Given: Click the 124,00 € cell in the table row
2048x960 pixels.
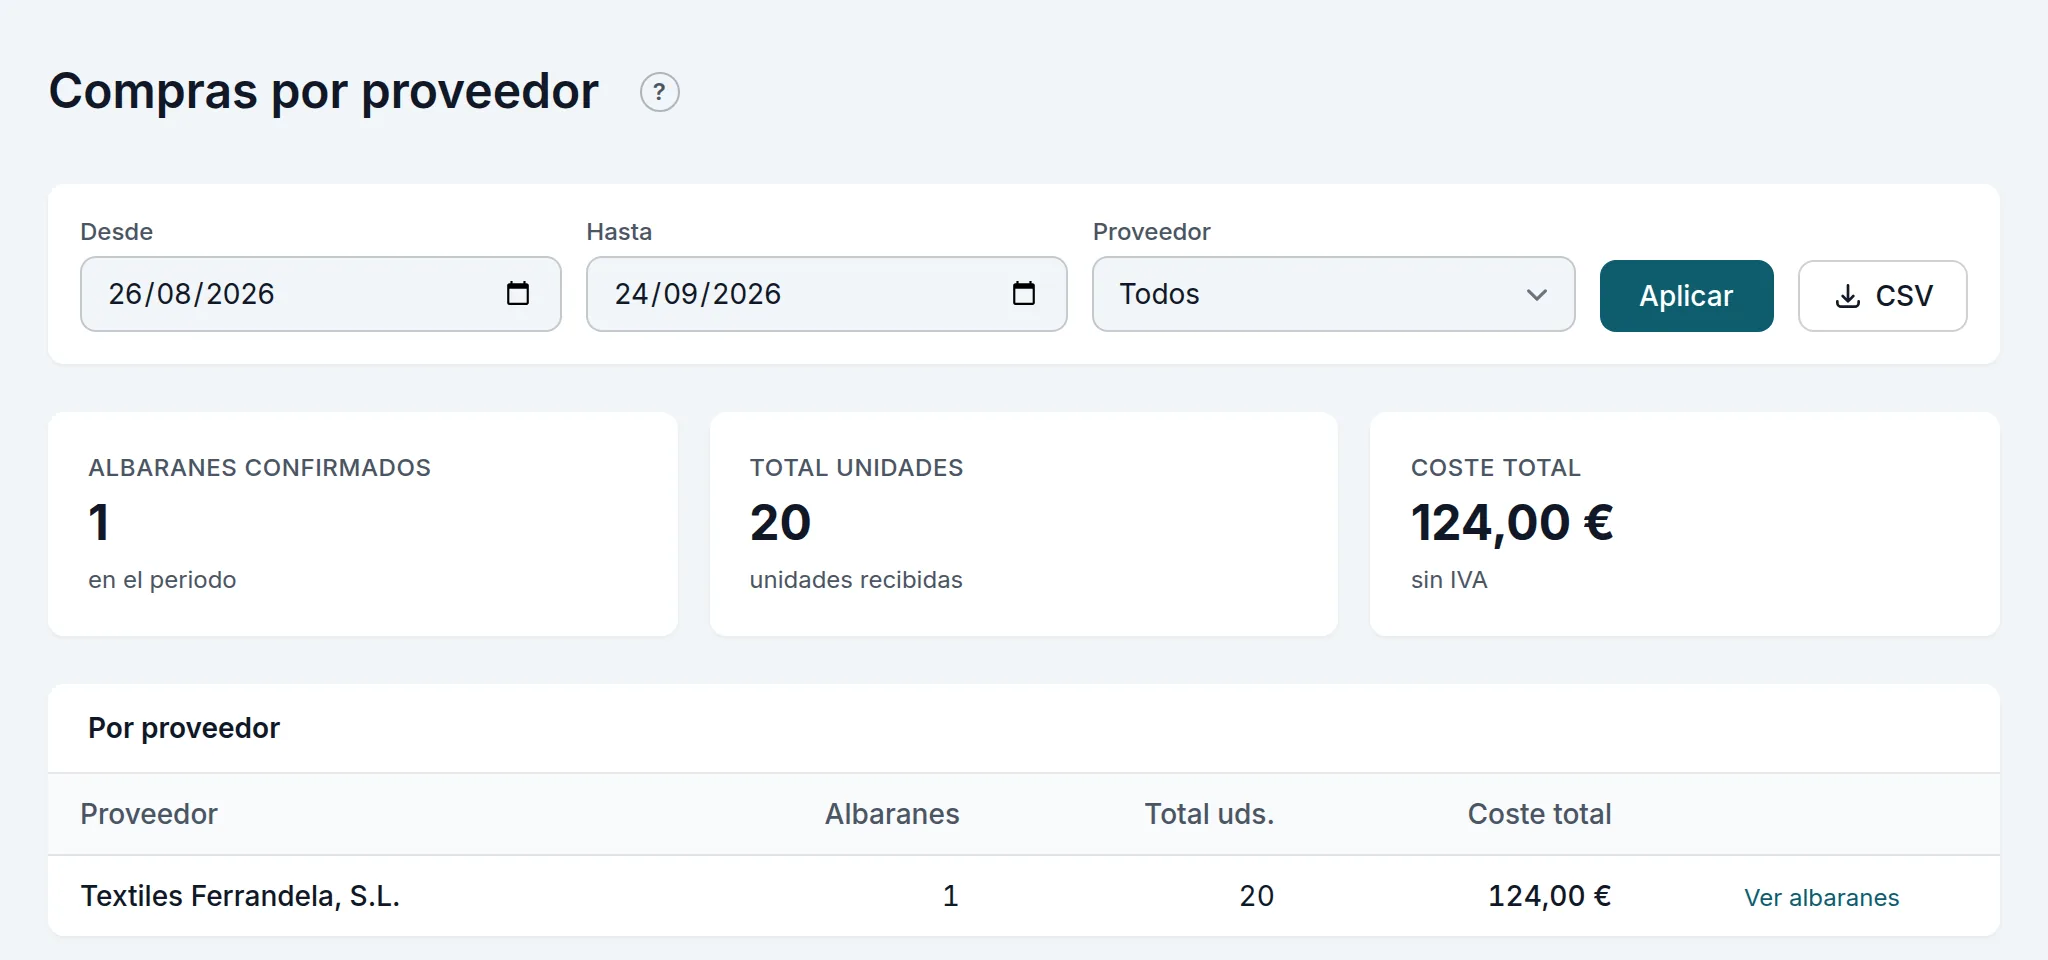Looking at the screenshot, I should click(1549, 896).
